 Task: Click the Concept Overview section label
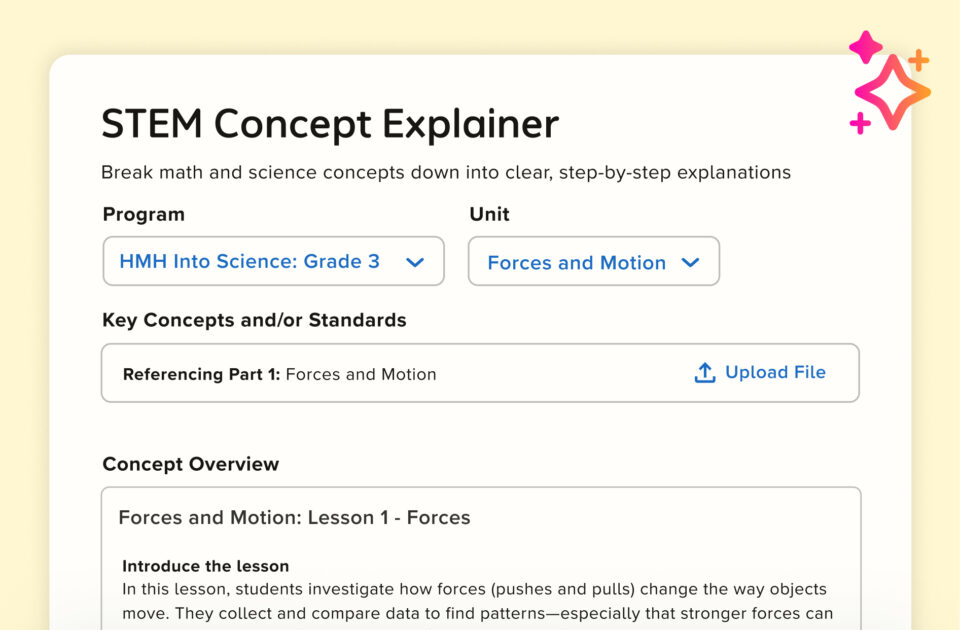tap(190, 464)
